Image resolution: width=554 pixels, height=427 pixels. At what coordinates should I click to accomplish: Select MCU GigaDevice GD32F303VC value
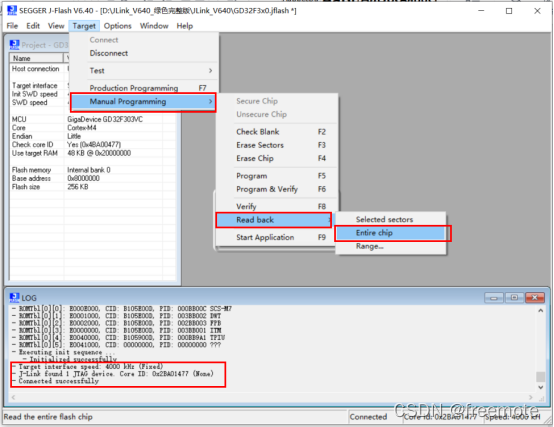click(105, 119)
